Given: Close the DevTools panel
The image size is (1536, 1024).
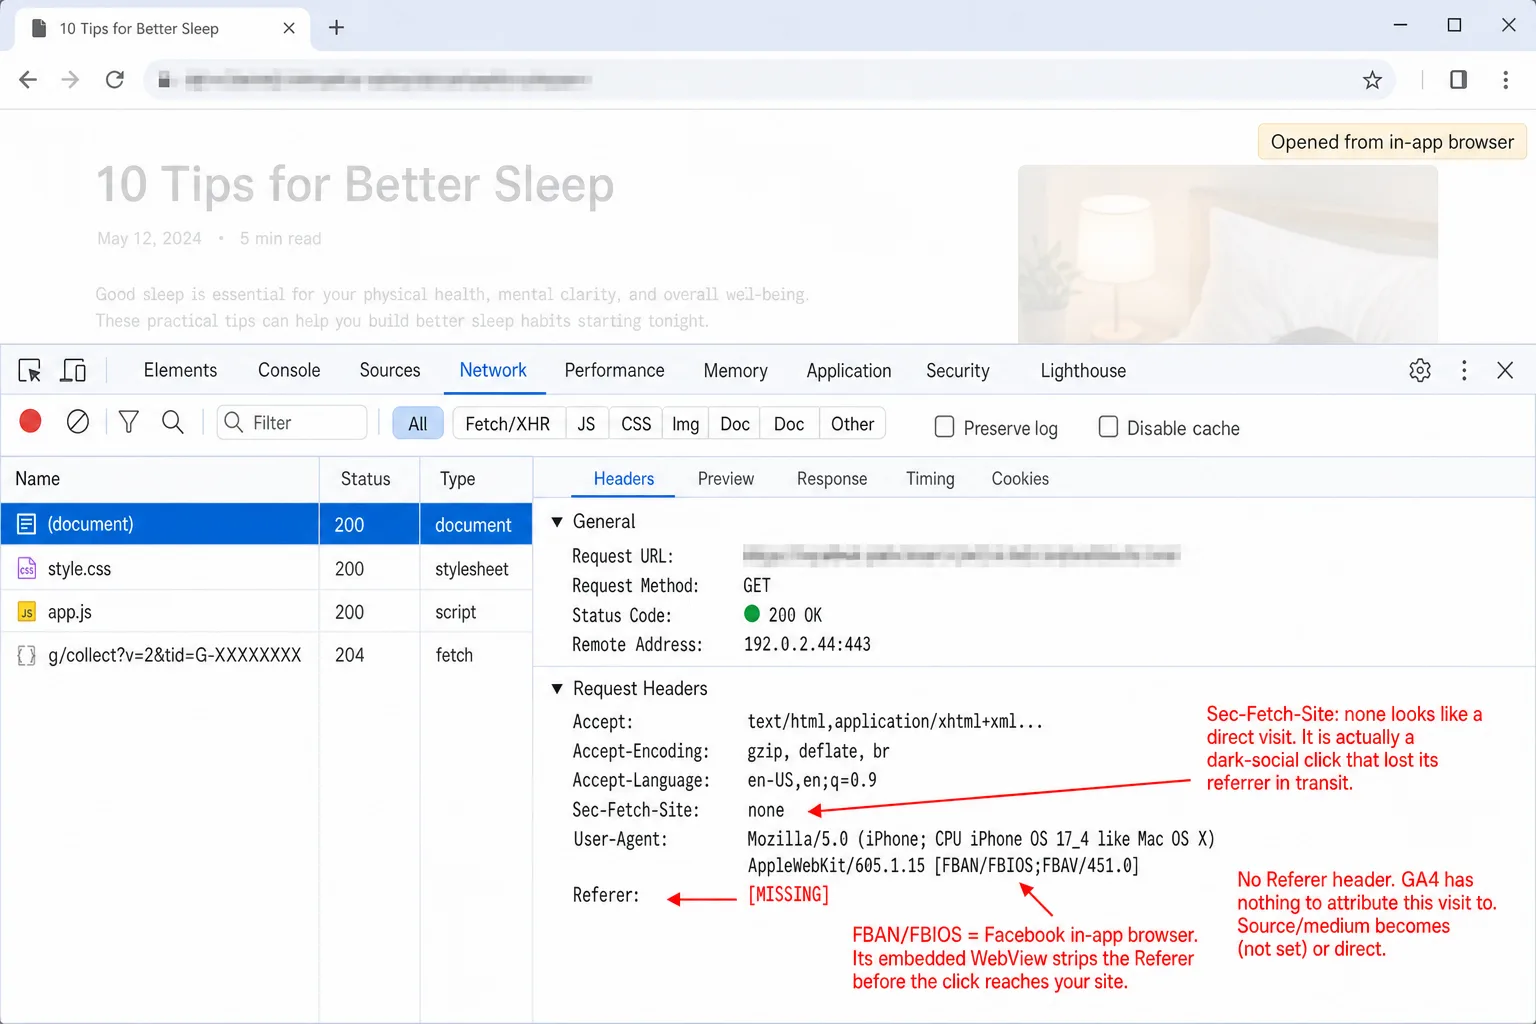Looking at the screenshot, I should tap(1505, 371).
